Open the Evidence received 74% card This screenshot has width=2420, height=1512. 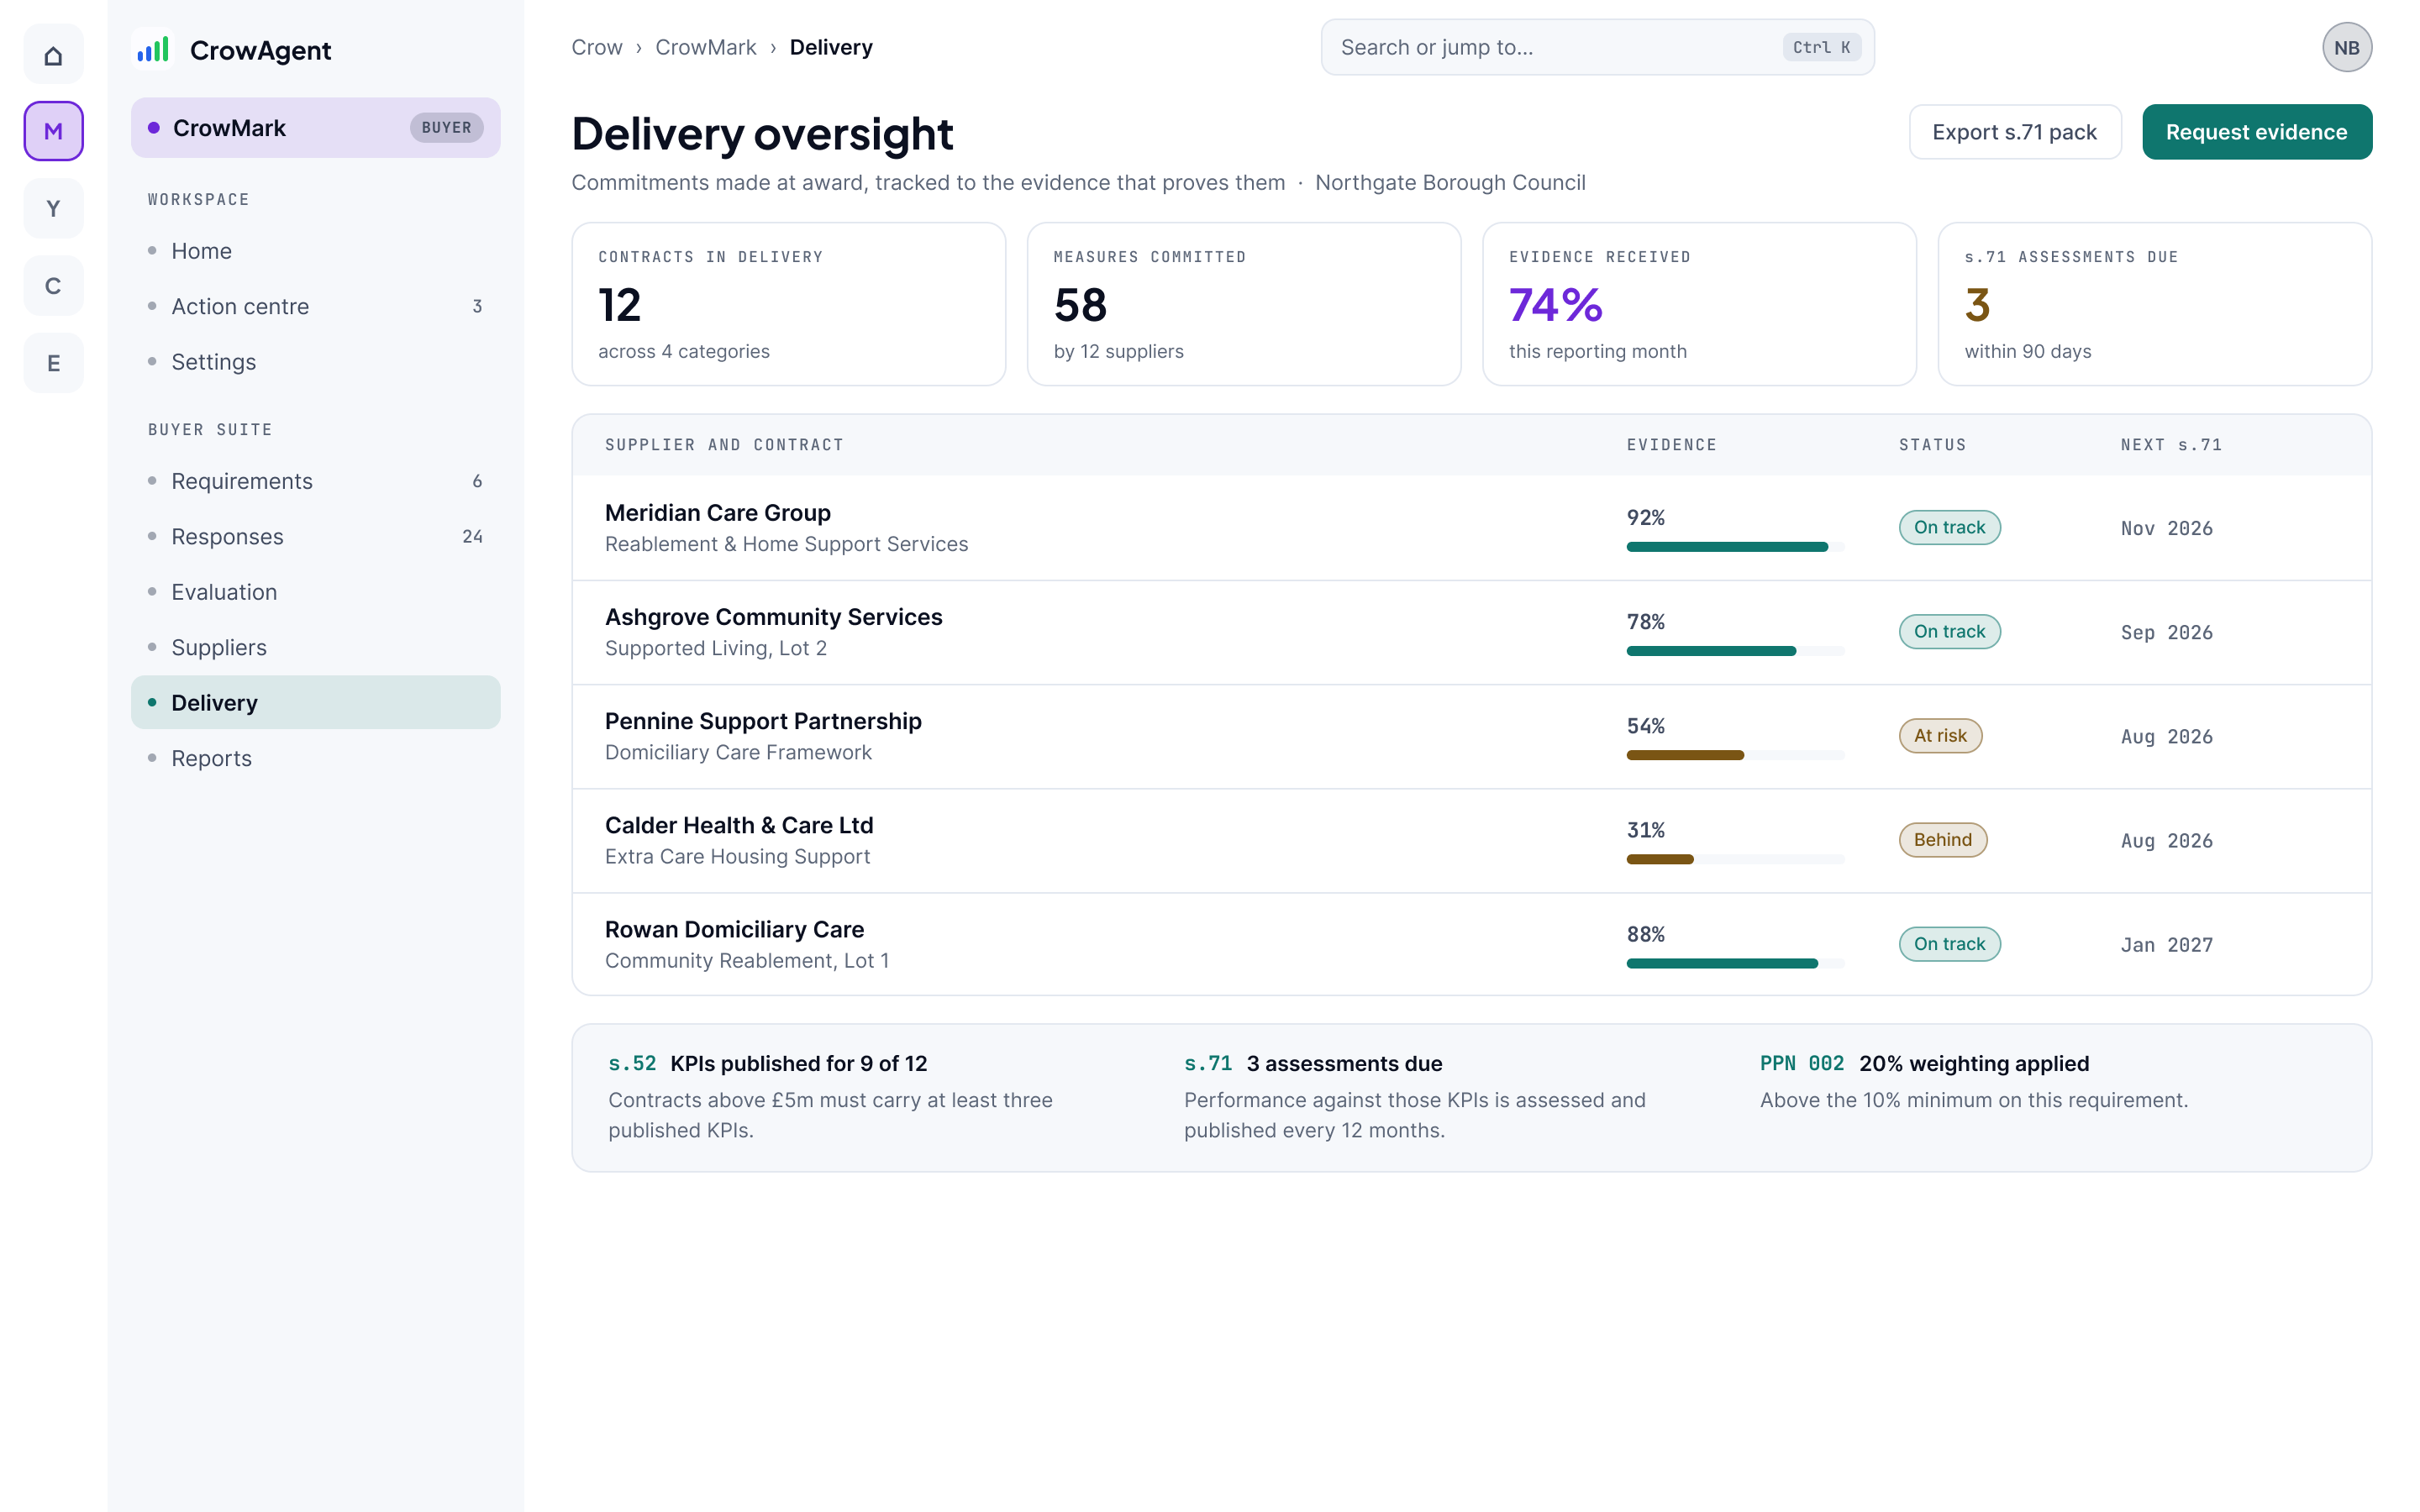pyautogui.click(x=1699, y=304)
